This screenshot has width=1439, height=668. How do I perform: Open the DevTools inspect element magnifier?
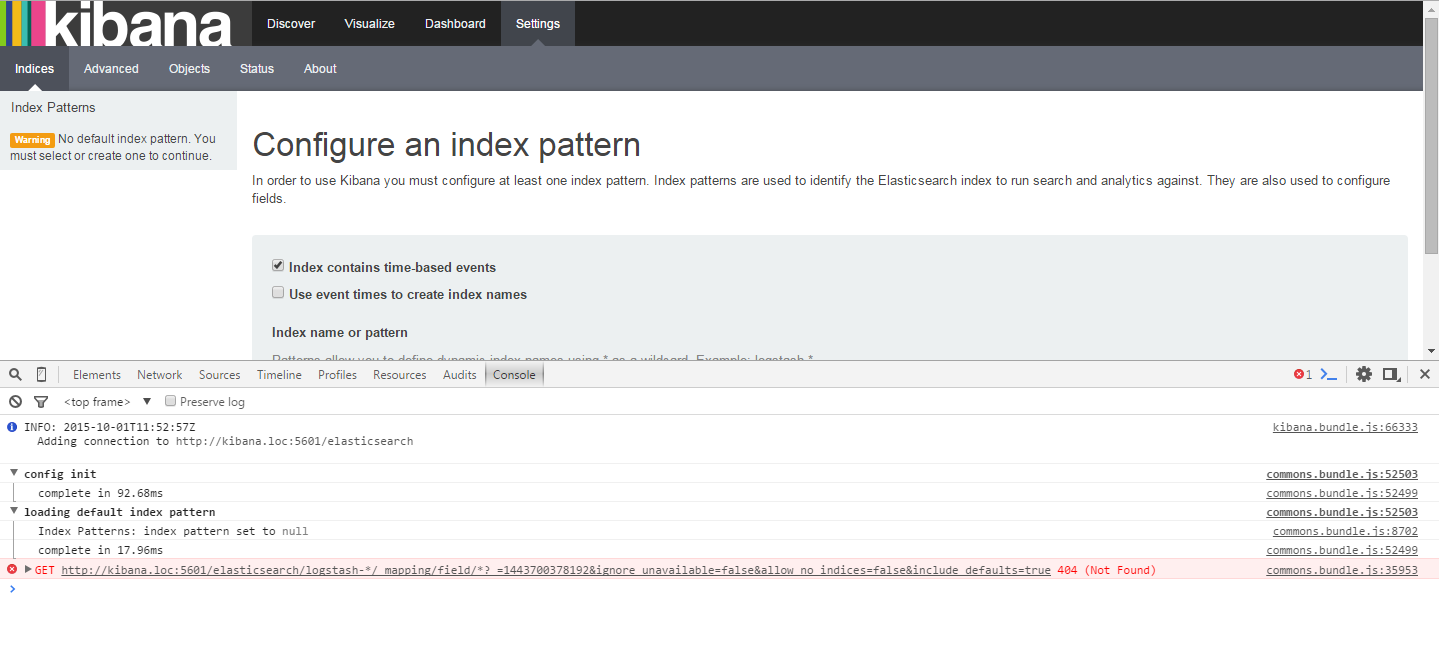click(15, 374)
